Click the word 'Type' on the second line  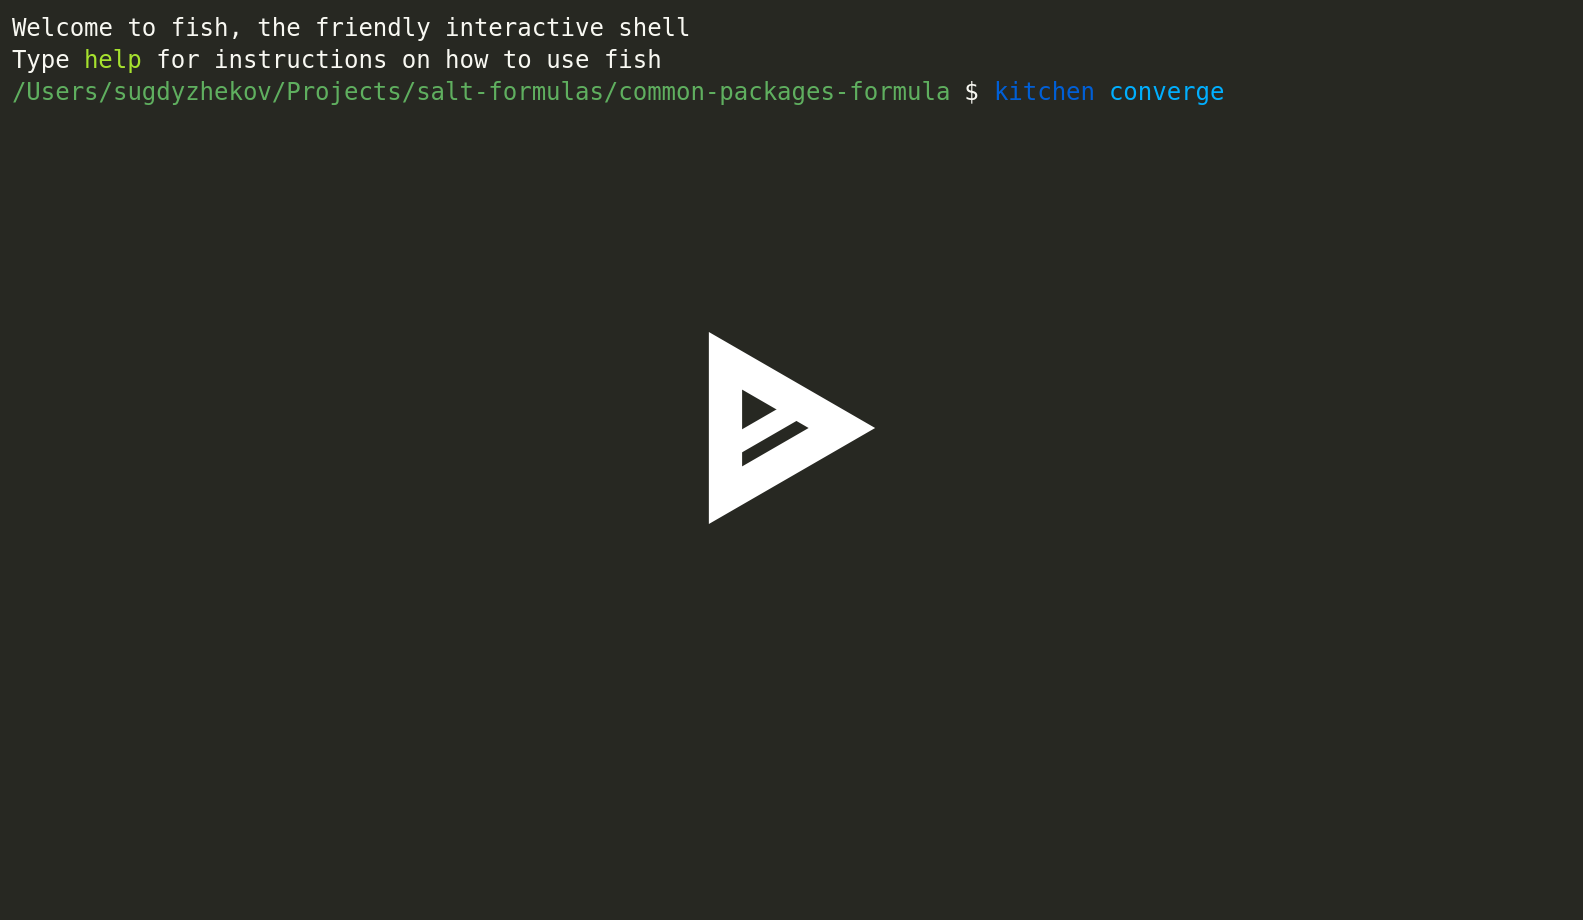point(40,60)
